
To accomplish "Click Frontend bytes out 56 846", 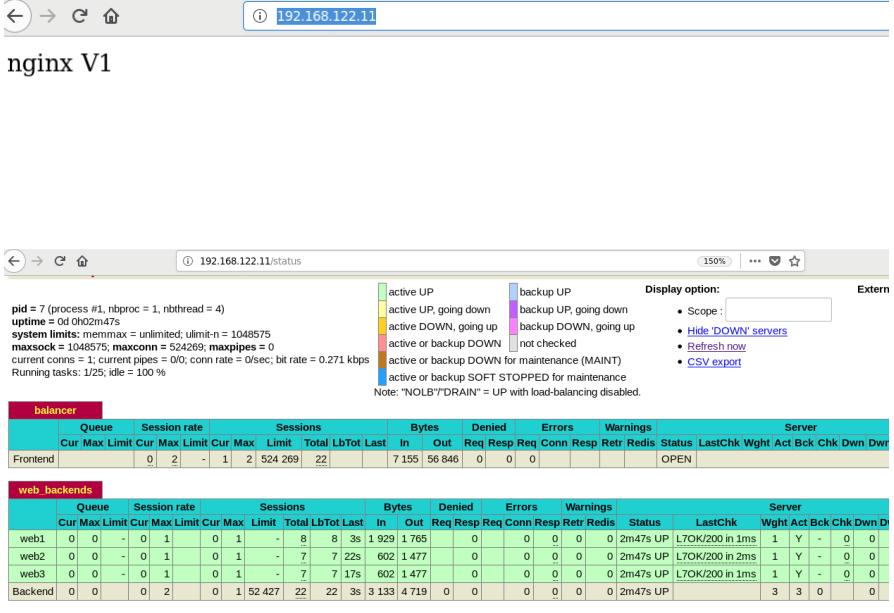I will point(443,459).
